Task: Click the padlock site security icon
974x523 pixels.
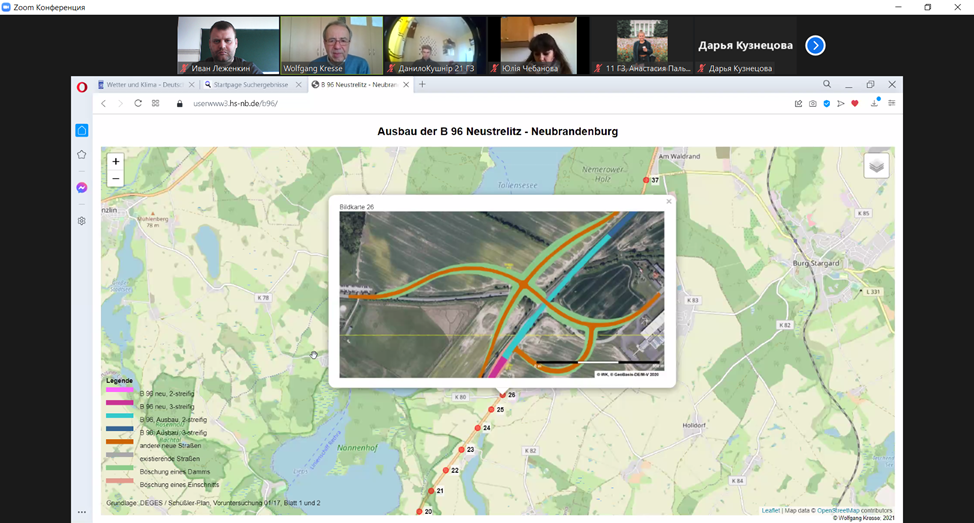Action: tap(180, 104)
